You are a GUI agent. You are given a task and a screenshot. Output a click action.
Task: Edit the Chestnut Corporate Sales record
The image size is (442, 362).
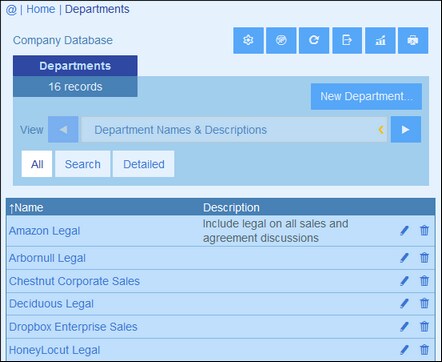[x=404, y=281]
